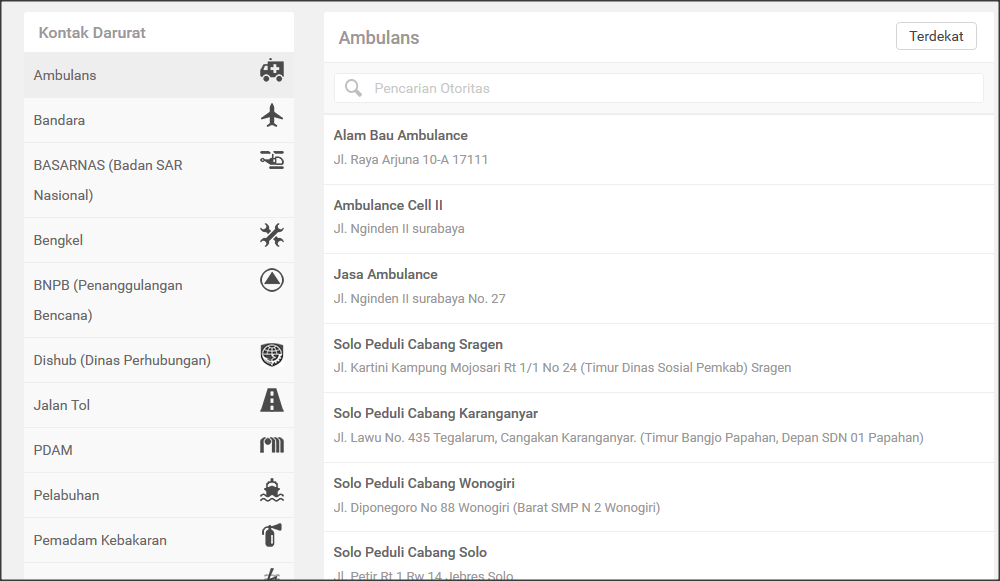Viewport: 1000px width, 581px height.
Task: Select the BASARNAS rescue icon
Action: click(272, 160)
